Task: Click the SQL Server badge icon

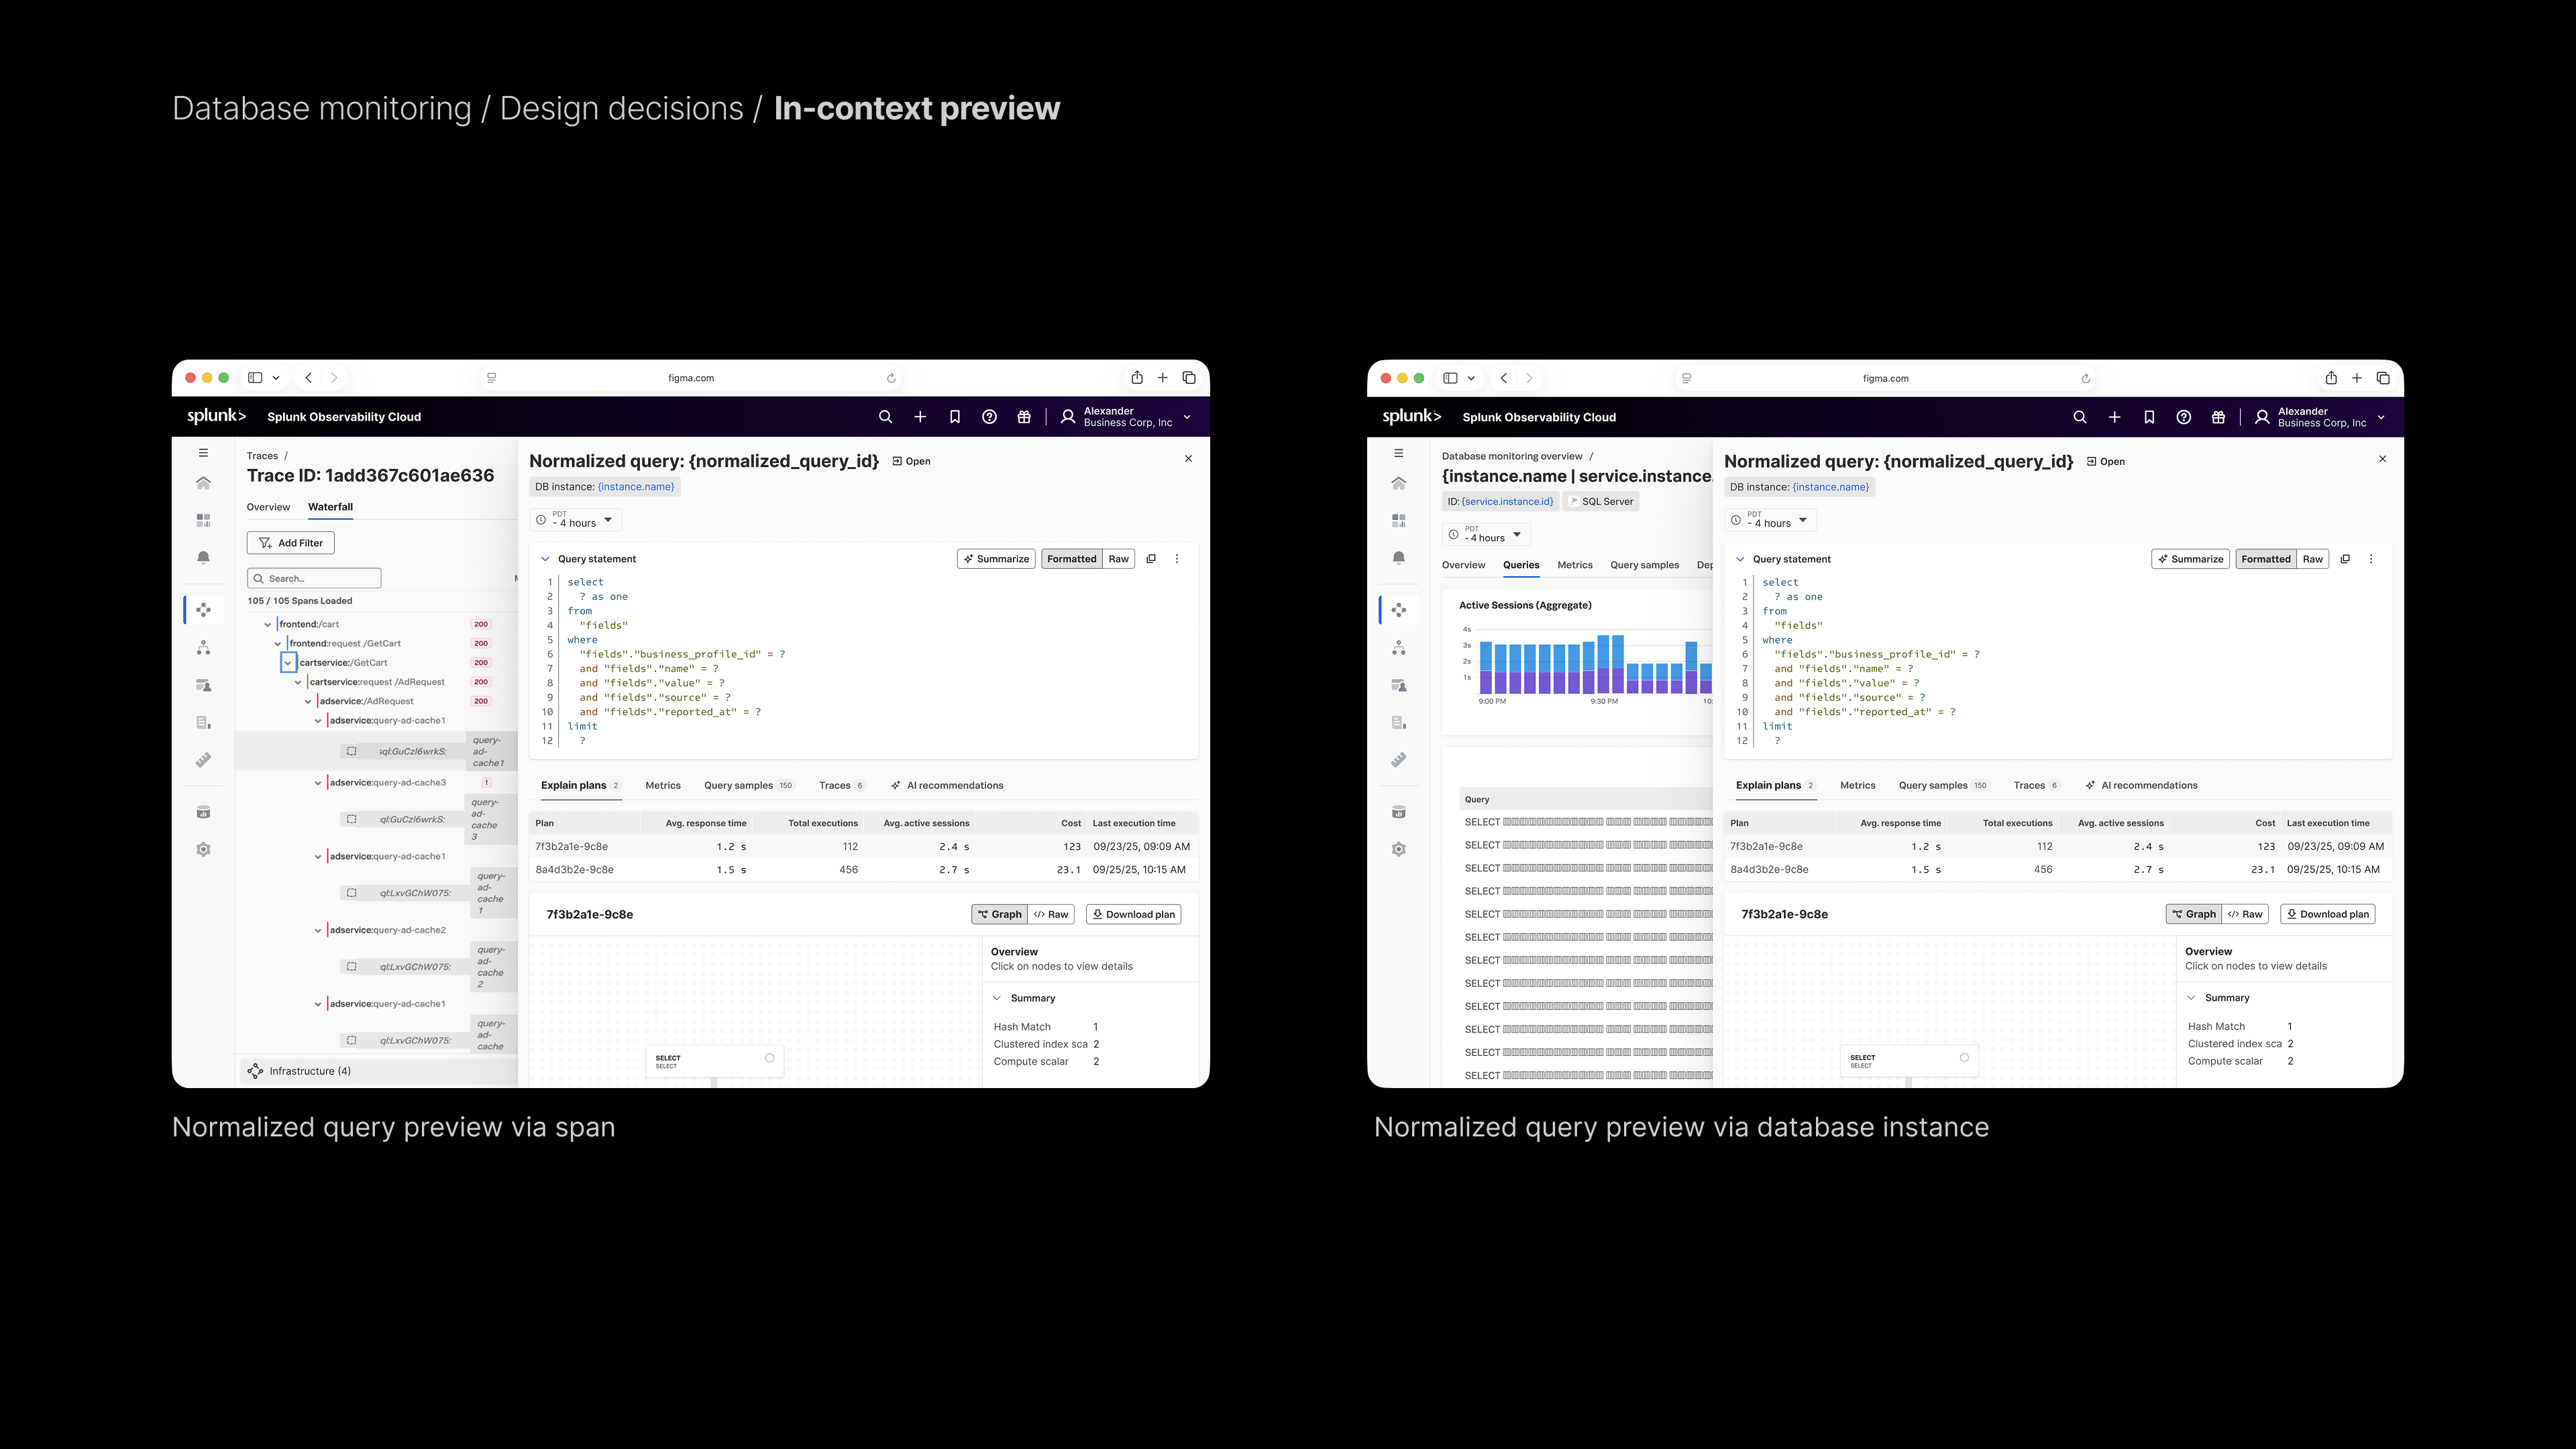Action: click(x=1574, y=502)
